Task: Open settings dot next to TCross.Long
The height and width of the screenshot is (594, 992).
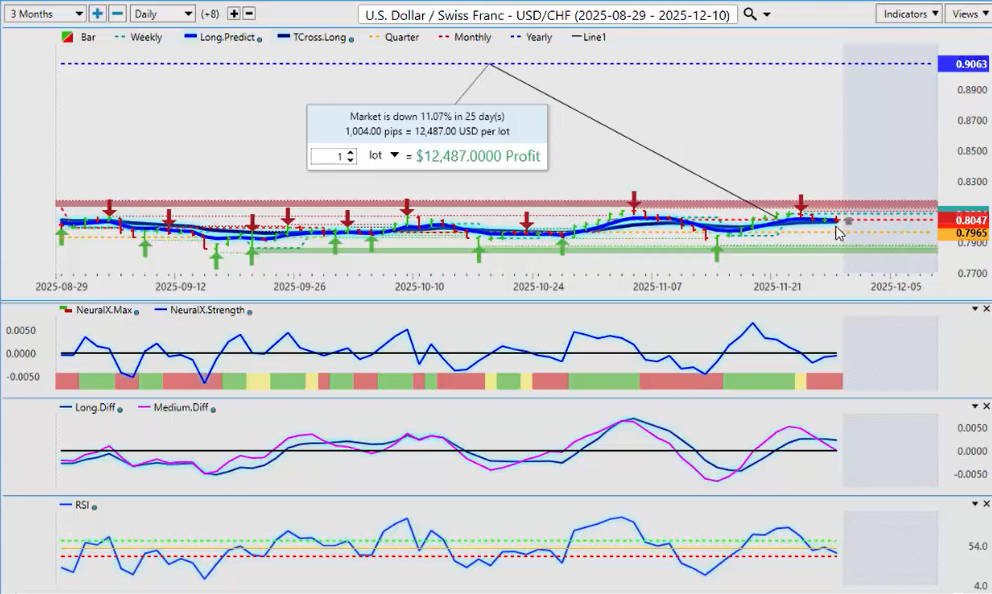Action: point(351,38)
